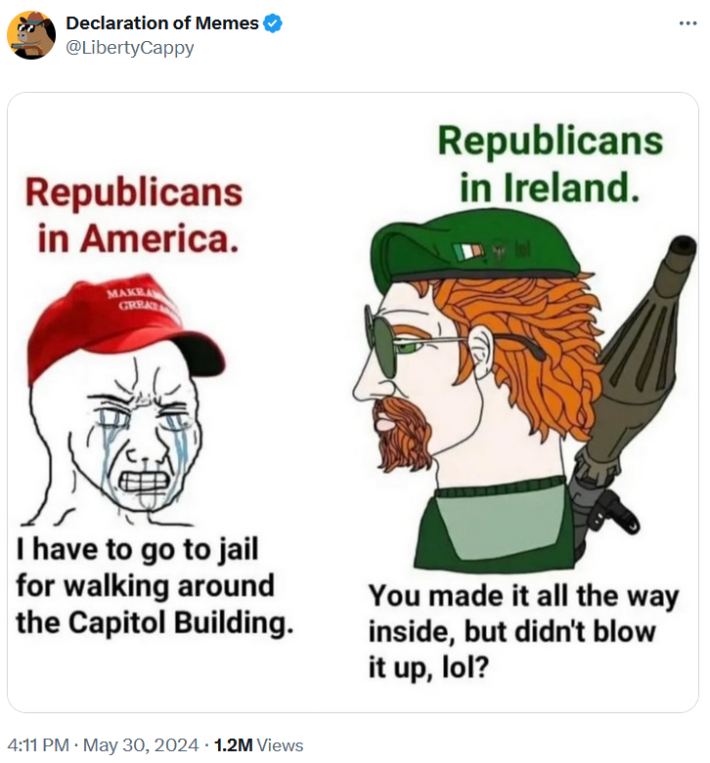Screen dimensions: 710x763
Task: Open the Declaration of Memes display name
Action: tap(162, 24)
